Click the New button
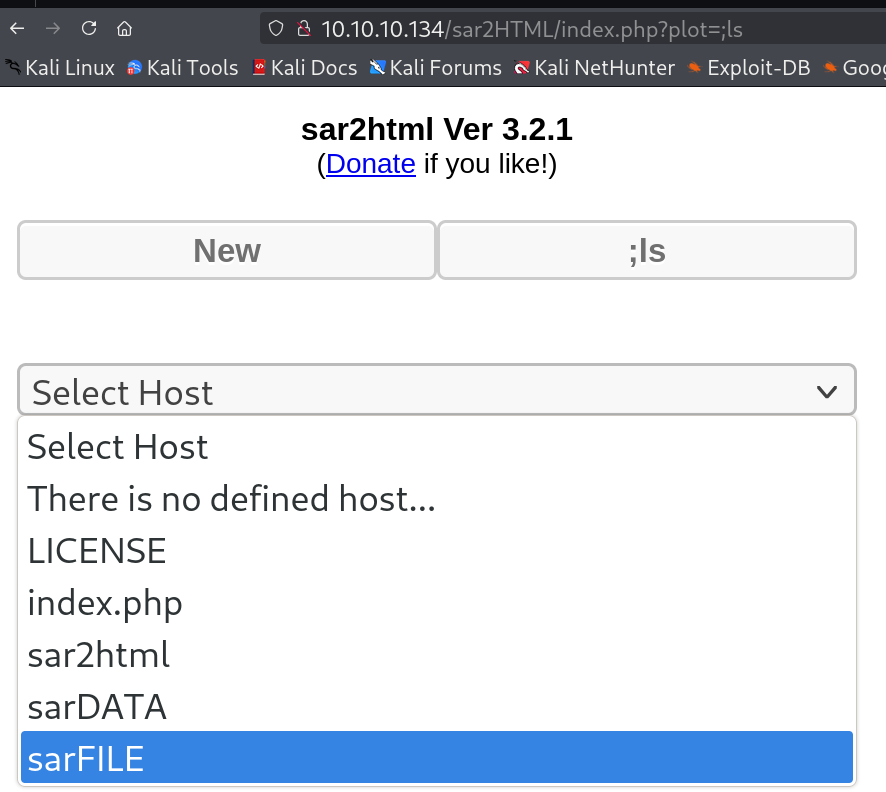Viewport: 886px width, 792px height. [227, 250]
